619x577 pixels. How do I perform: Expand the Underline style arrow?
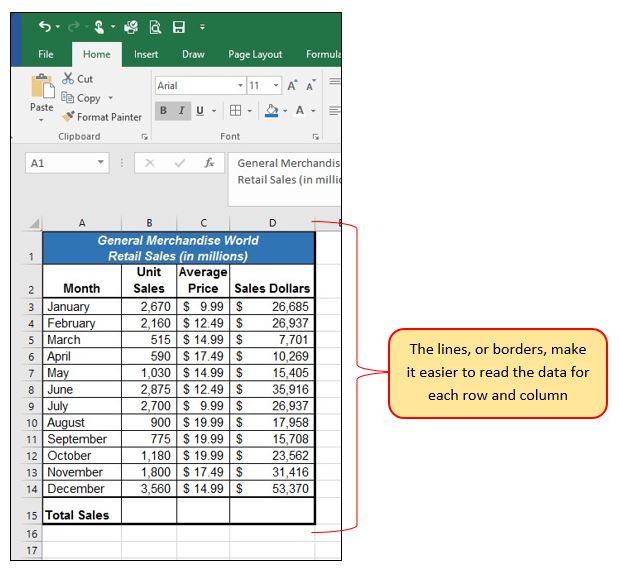point(214,111)
